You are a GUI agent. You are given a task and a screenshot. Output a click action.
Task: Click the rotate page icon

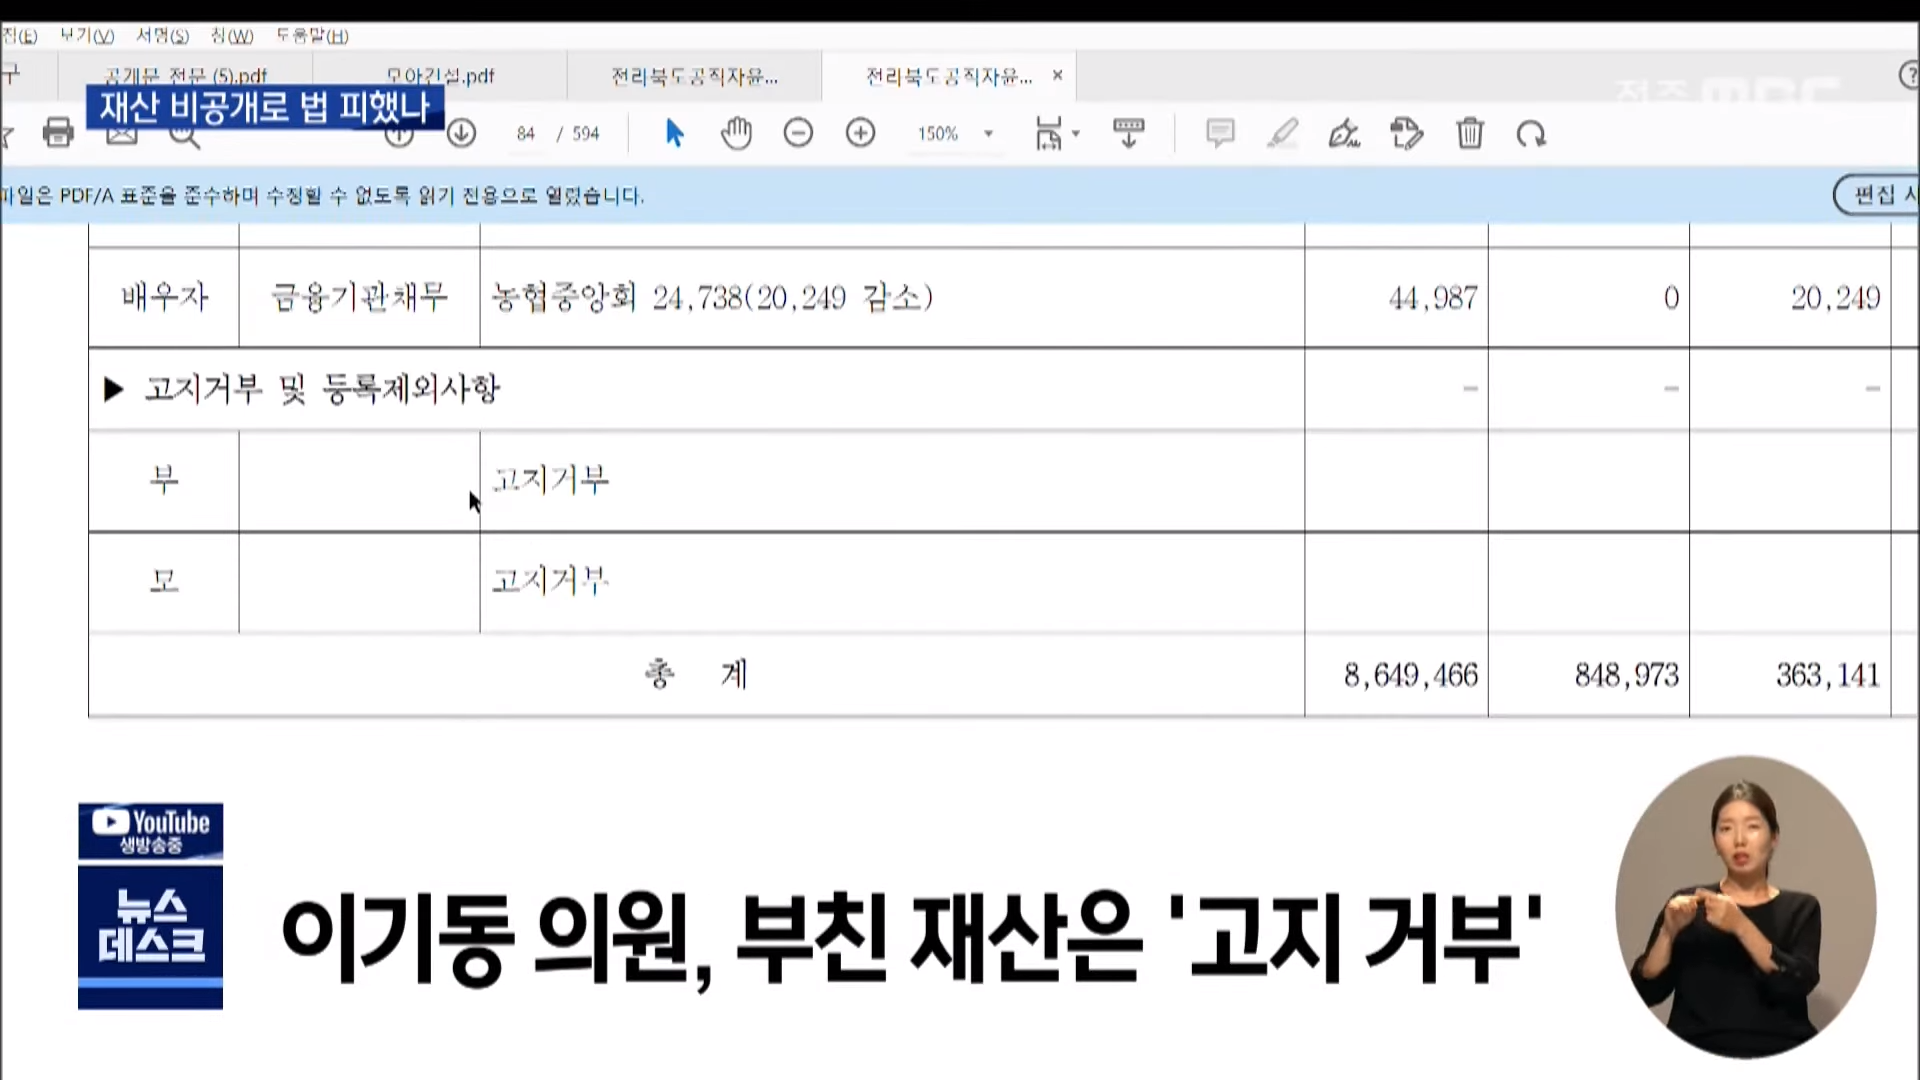coord(1531,133)
